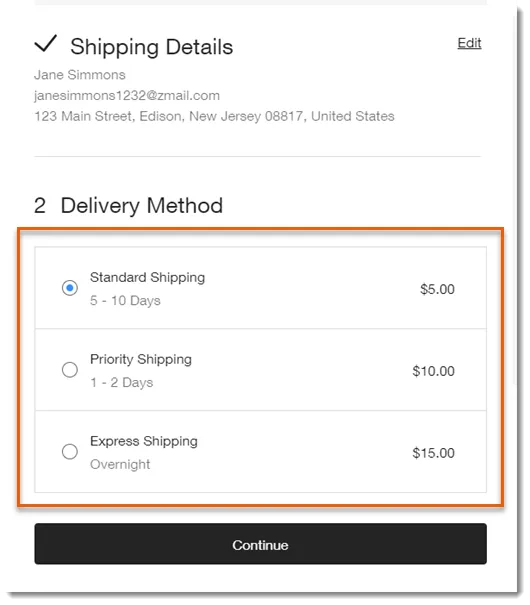Click the Express Shipping label text
Screen dimensions: 530x605
[144, 441]
